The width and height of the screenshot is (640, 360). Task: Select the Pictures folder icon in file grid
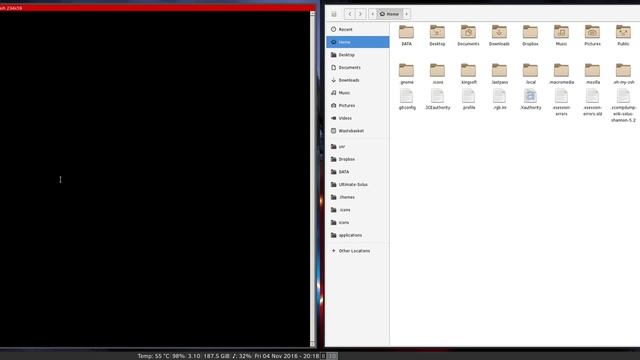(592, 32)
